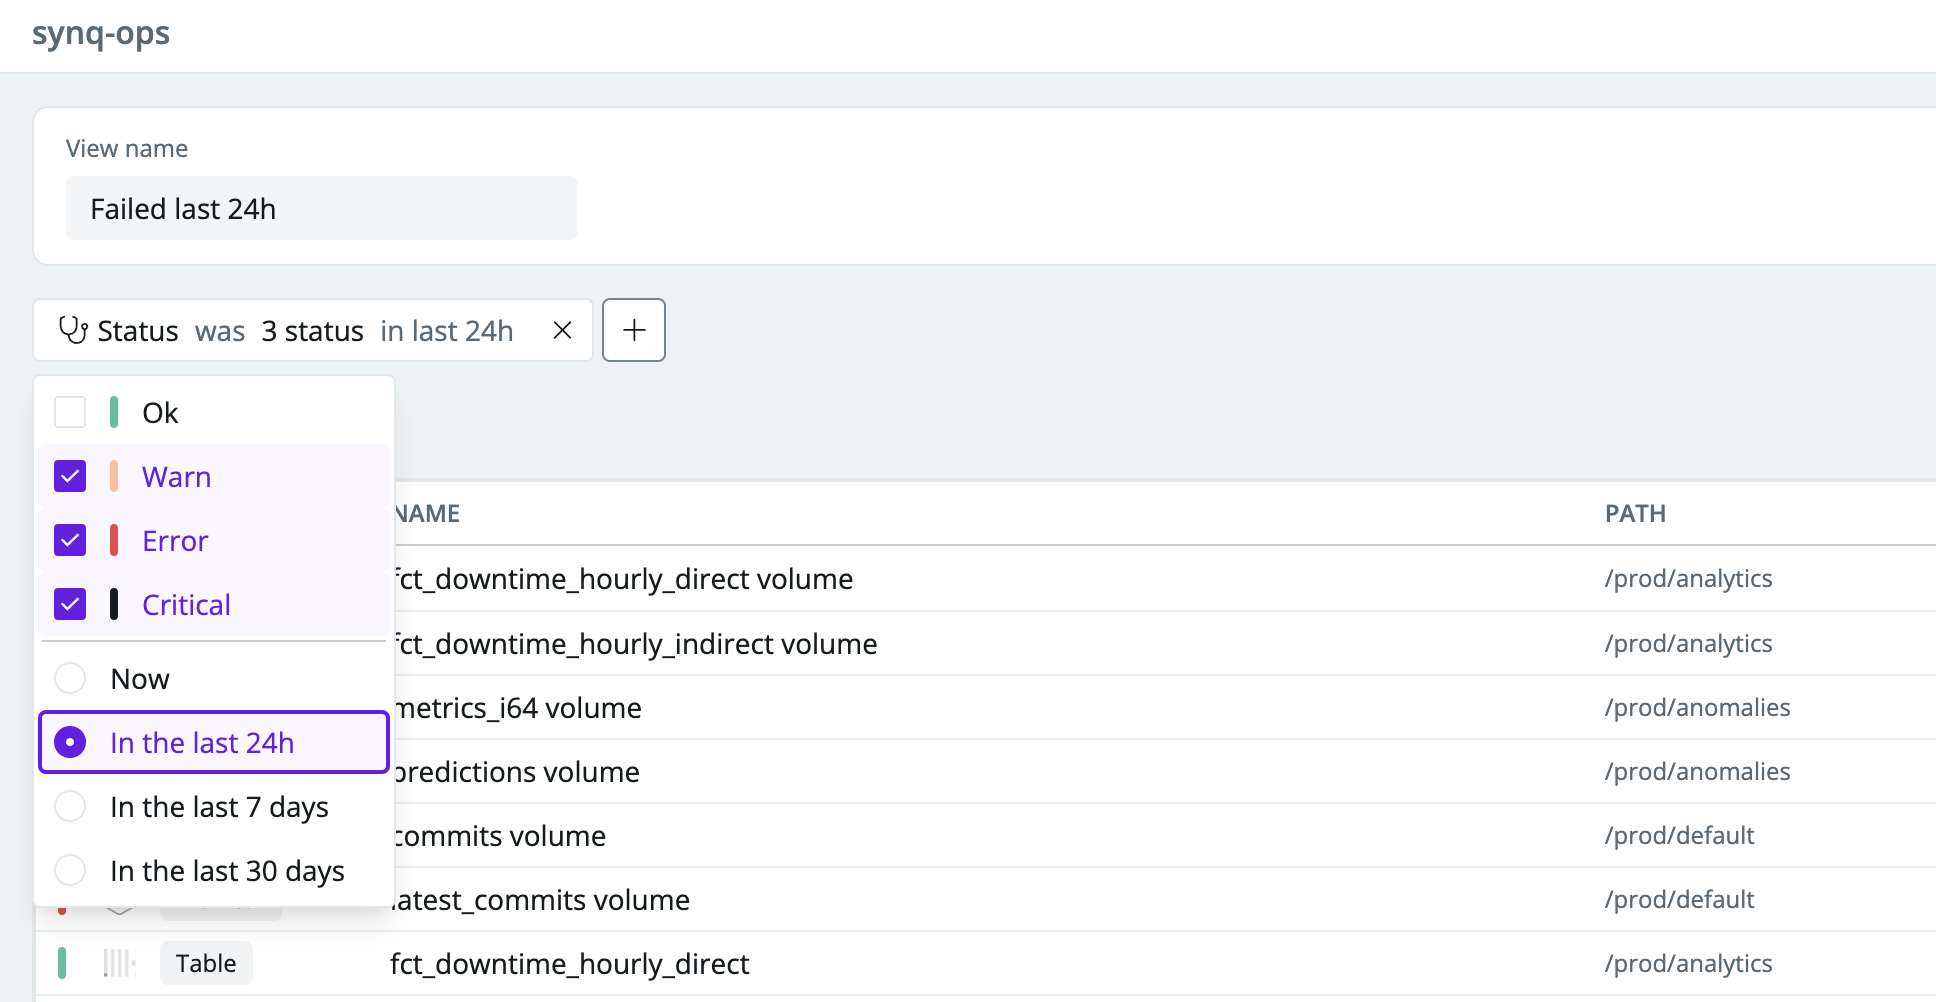Open the was operator dropdown

click(220, 330)
